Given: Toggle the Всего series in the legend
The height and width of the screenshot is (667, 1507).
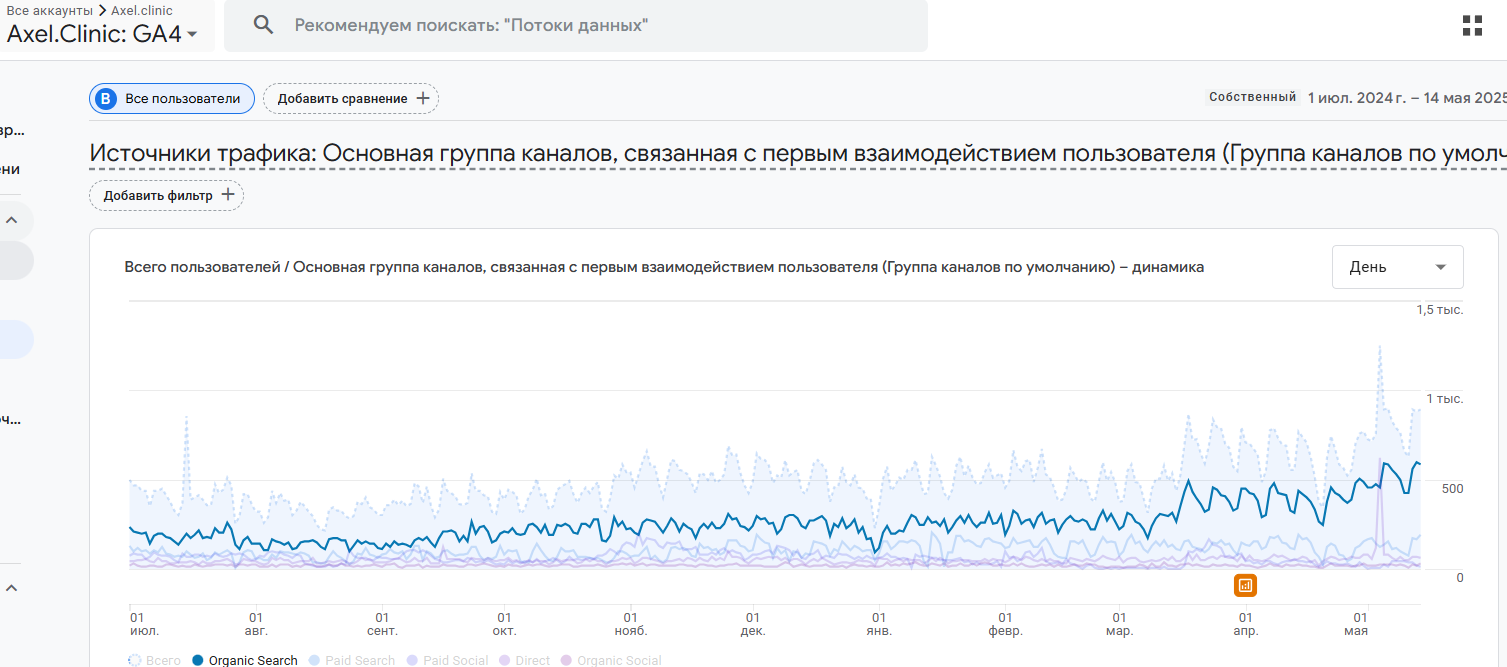Looking at the screenshot, I should 155,660.
